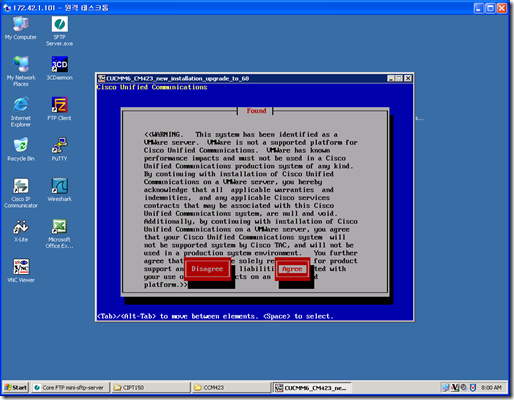
Task: Click the security shield tray icon
Action: [x=472, y=387]
